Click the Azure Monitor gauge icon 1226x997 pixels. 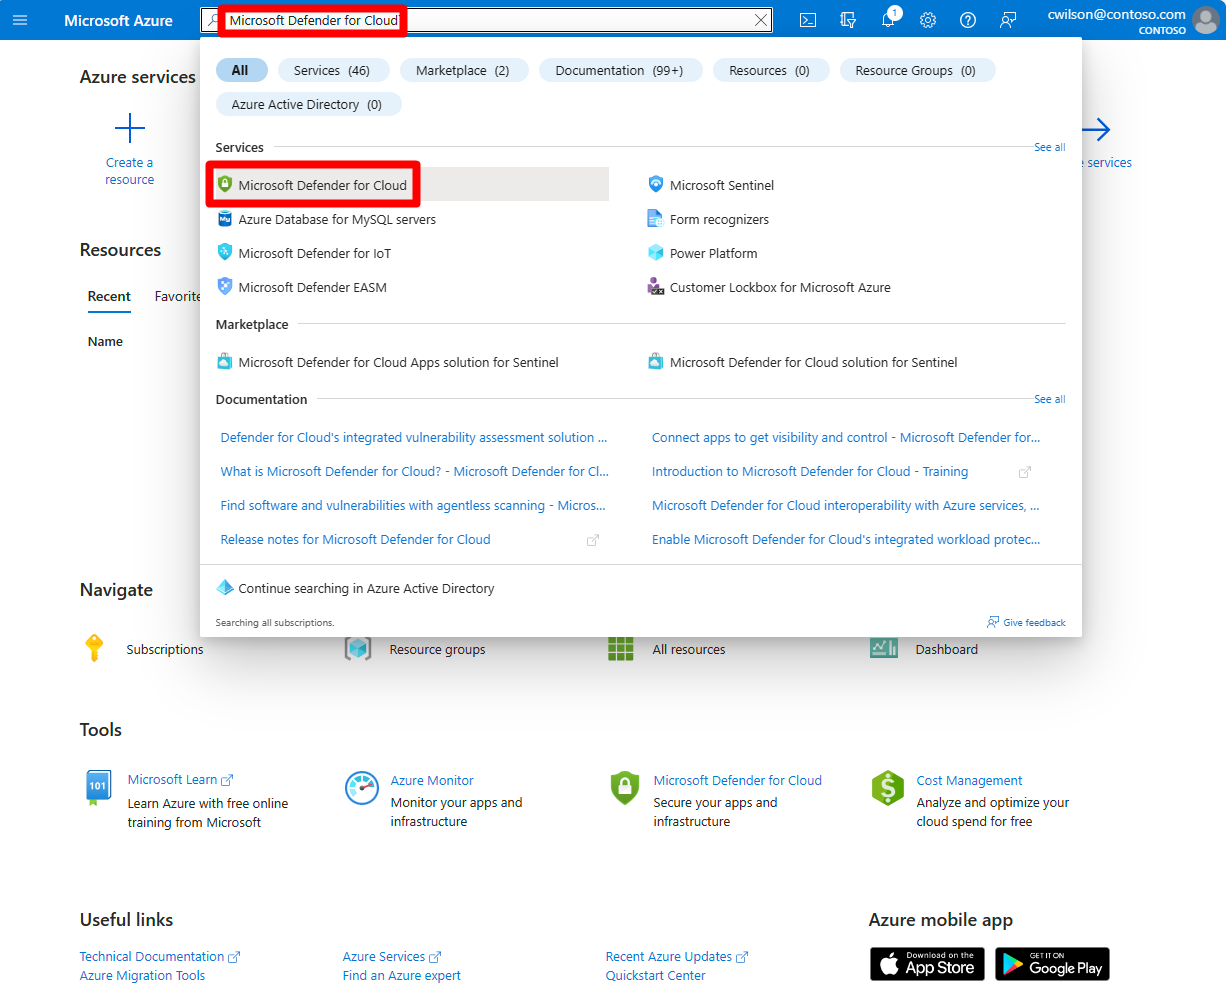[362, 788]
